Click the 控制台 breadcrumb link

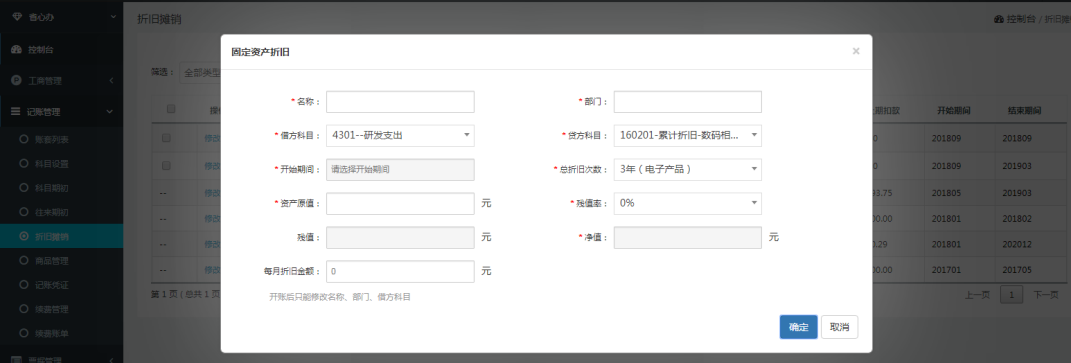1015,19
